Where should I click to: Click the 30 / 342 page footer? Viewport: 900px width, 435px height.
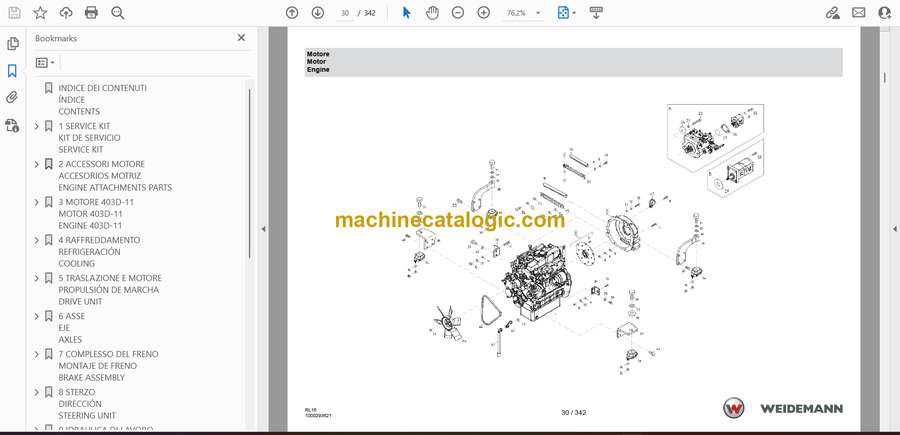point(573,412)
